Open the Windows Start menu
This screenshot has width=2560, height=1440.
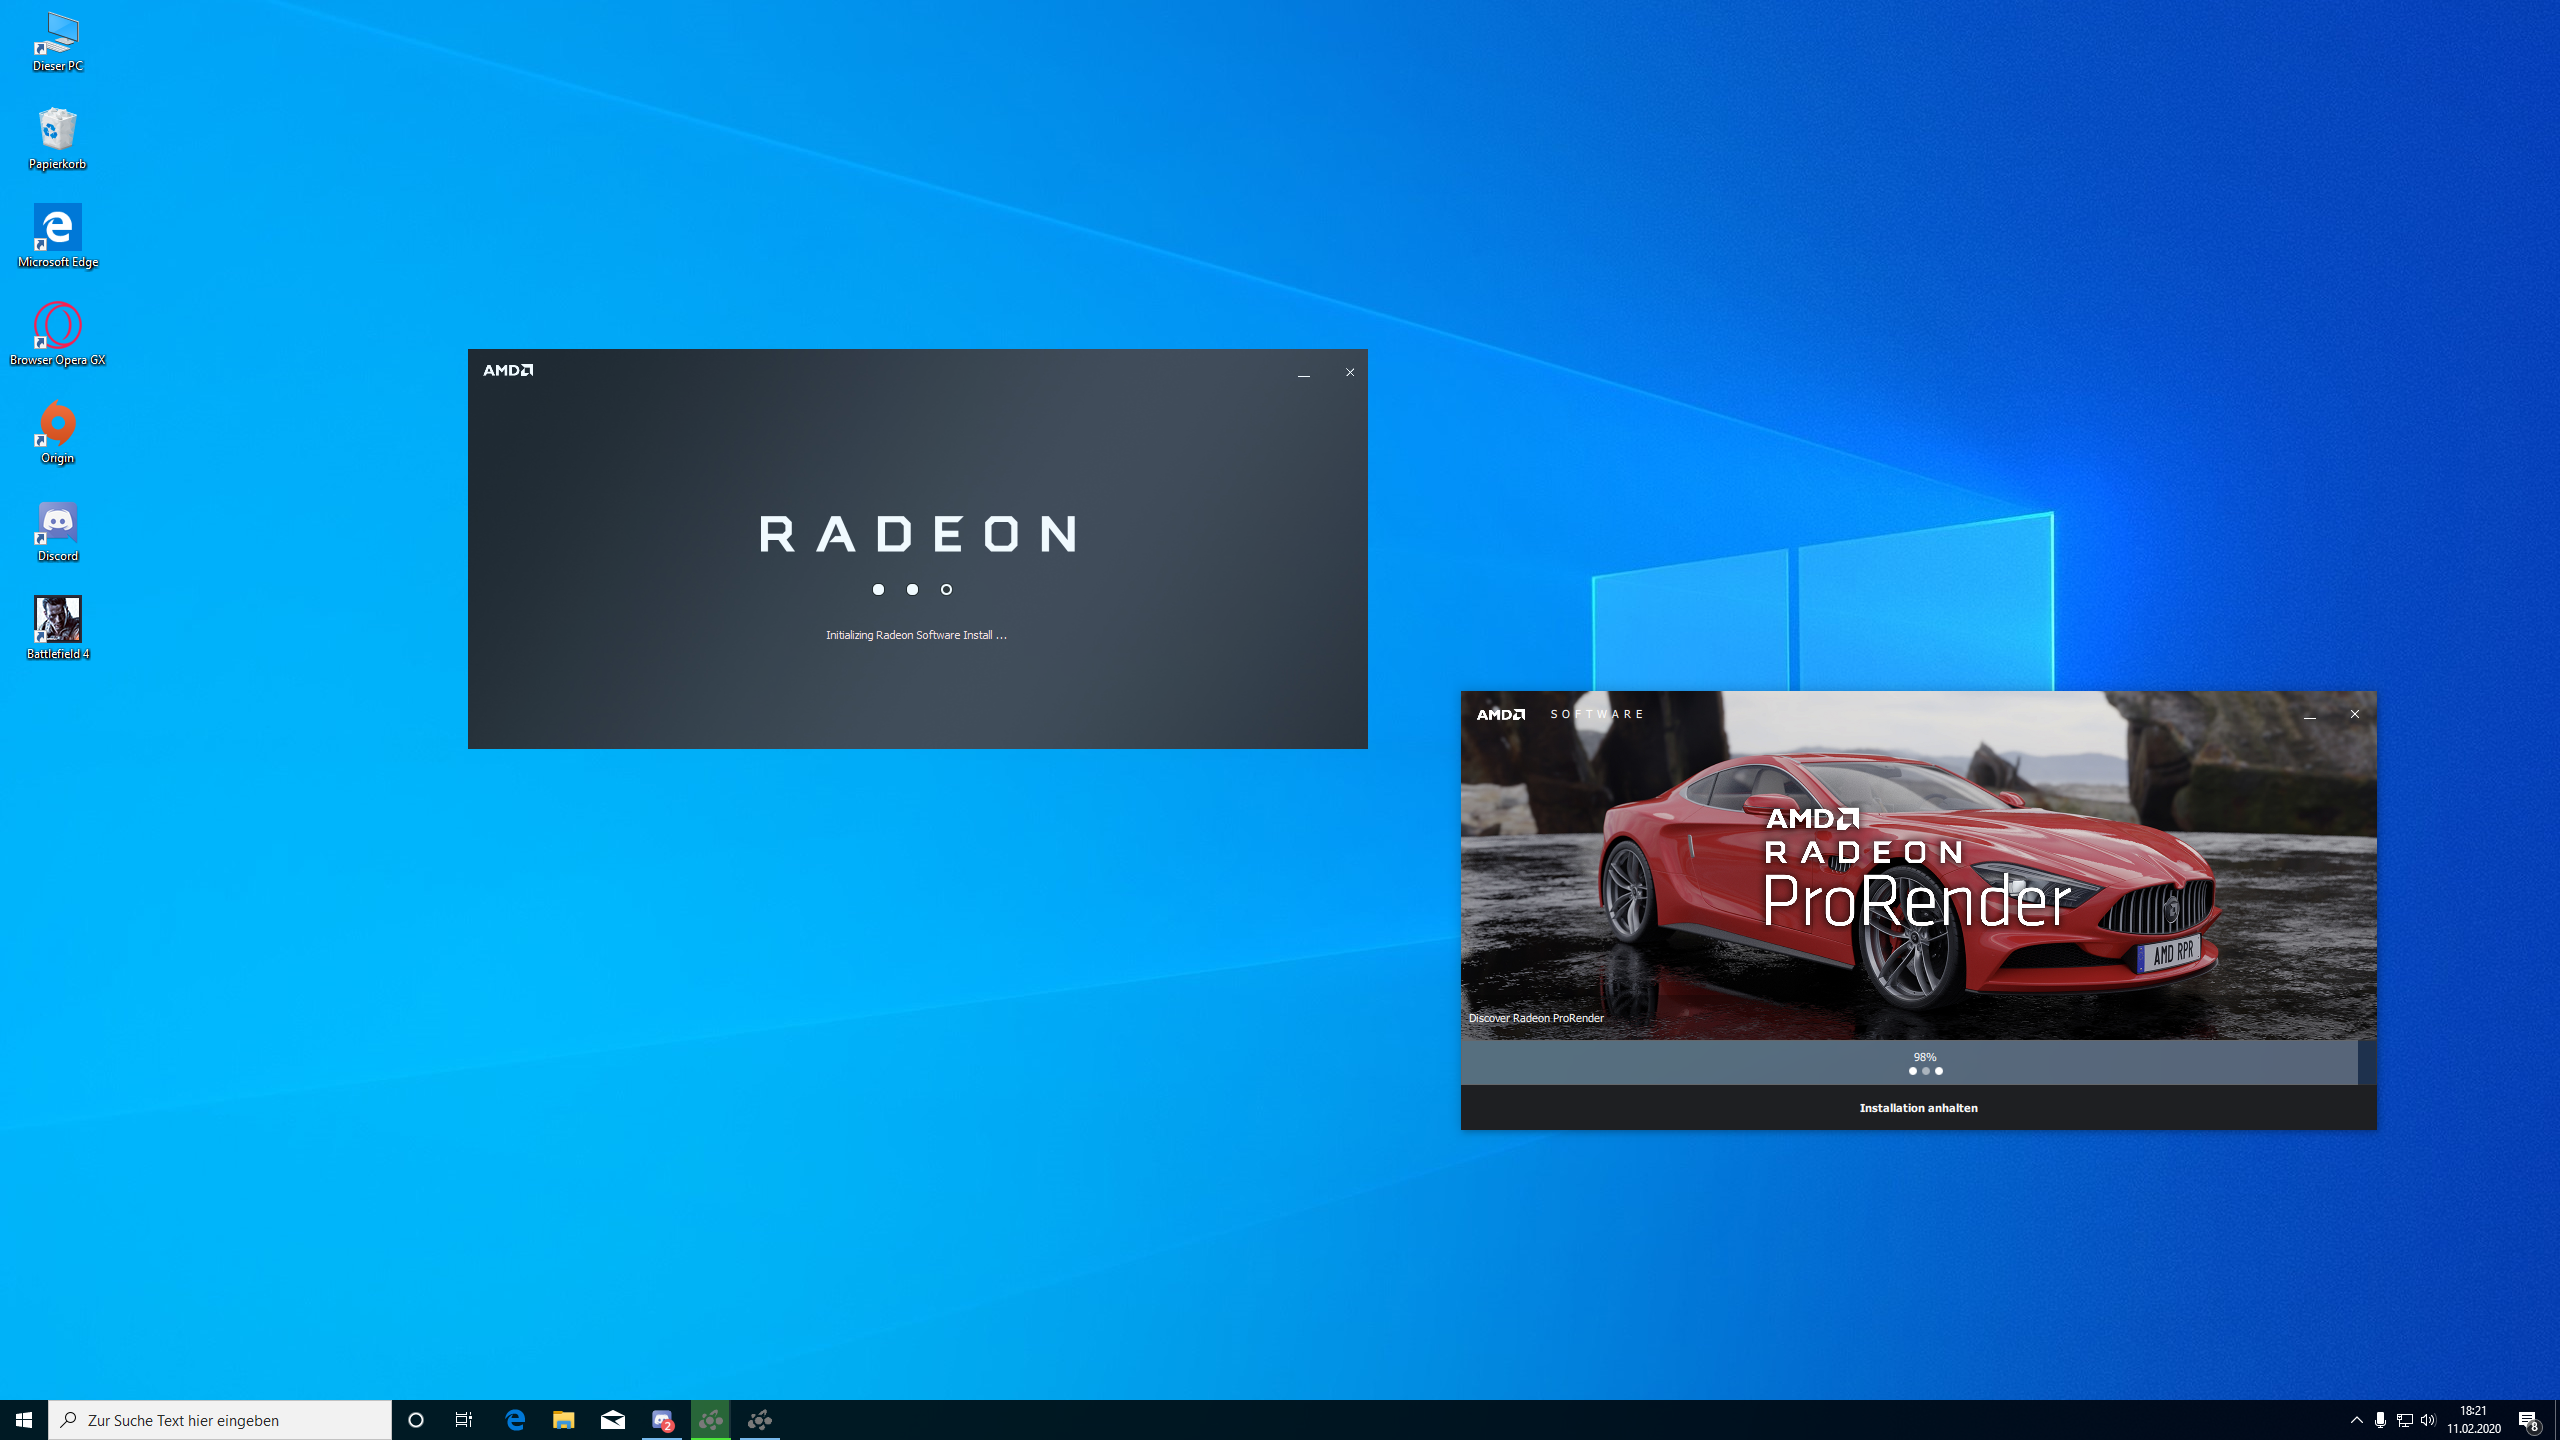[x=24, y=1420]
